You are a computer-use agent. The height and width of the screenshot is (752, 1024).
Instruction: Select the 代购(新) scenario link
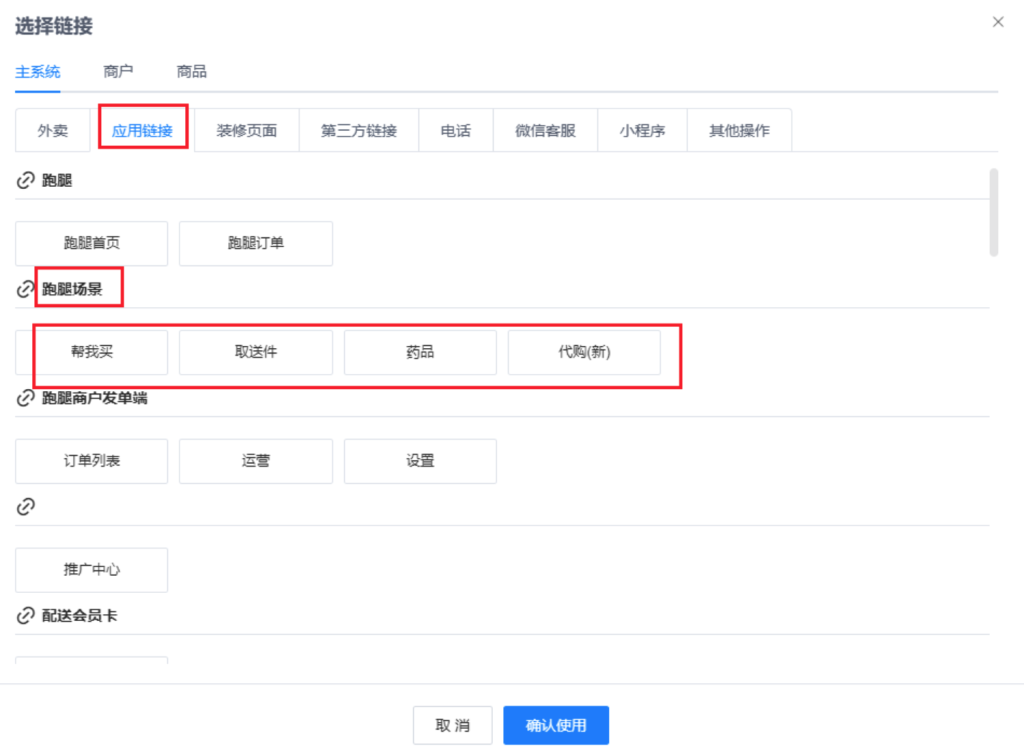[x=584, y=352]
